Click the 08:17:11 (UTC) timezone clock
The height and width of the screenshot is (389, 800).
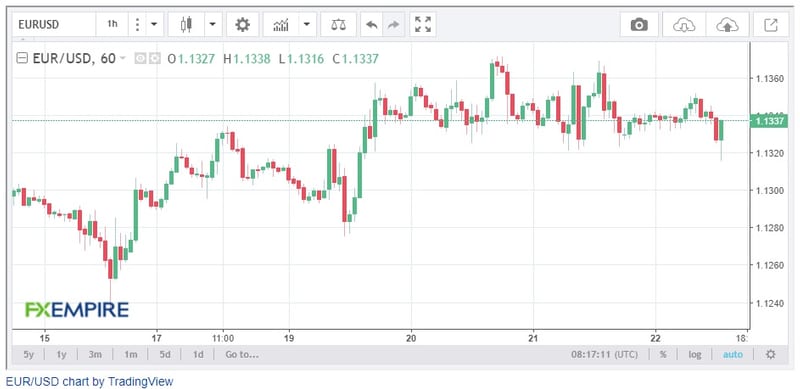coord(604,354)
